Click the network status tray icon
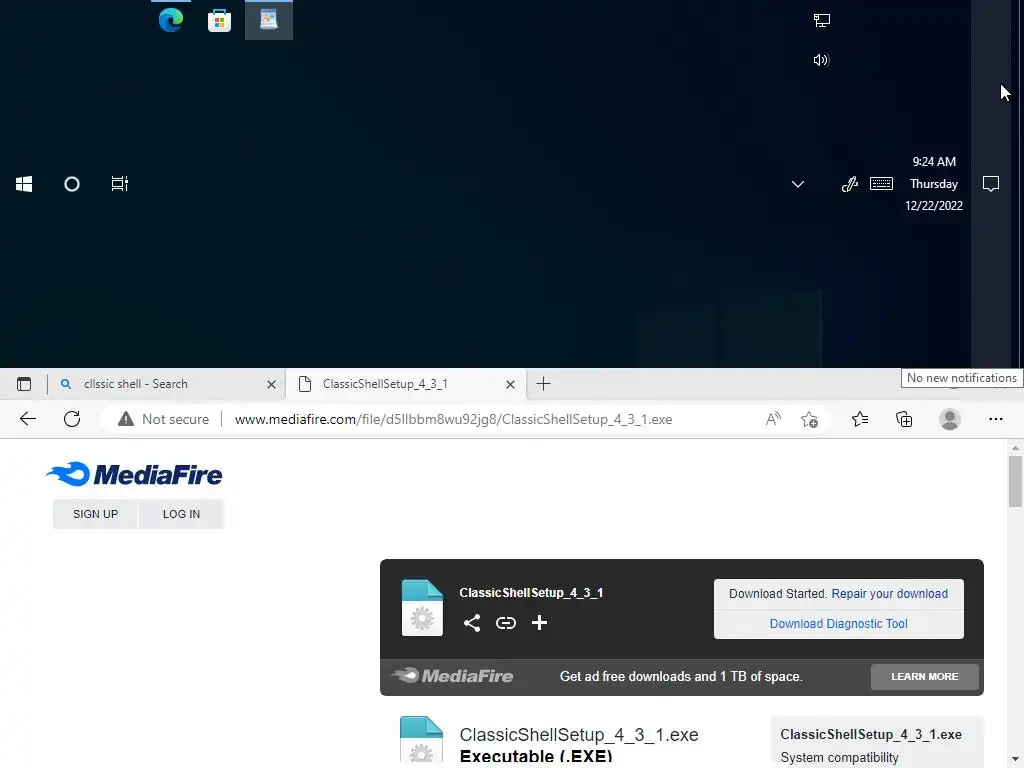The image size is (1024, 768). click(x=822, y=20)
